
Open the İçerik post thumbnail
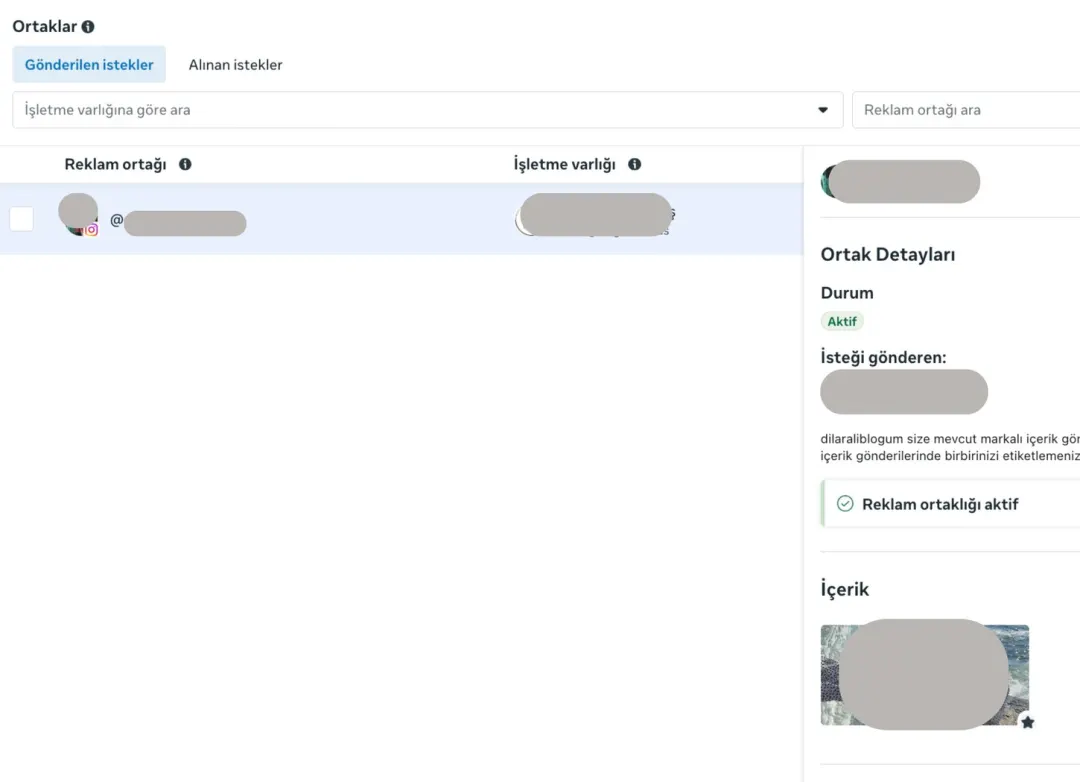(x=924, y=675)
